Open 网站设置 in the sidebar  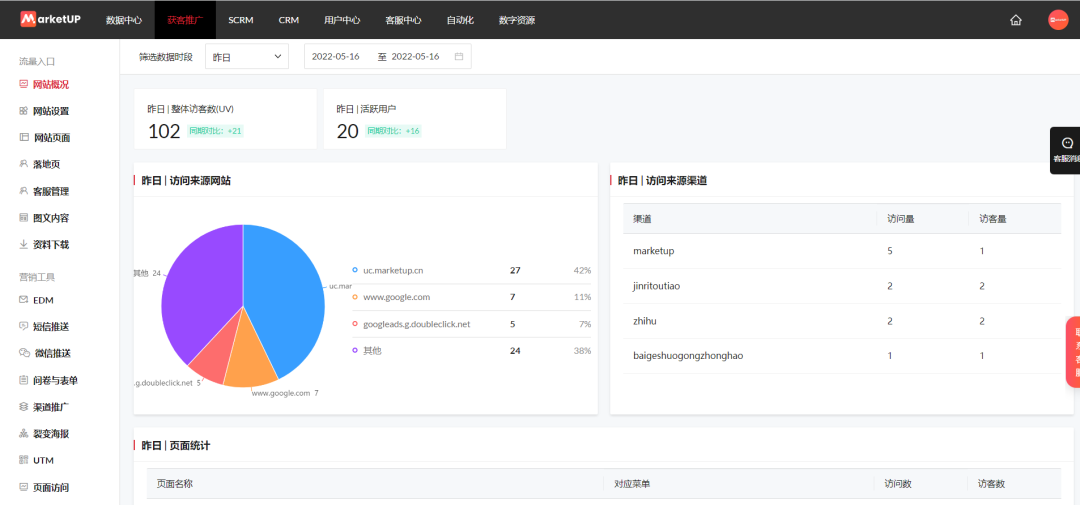point(51,111)
